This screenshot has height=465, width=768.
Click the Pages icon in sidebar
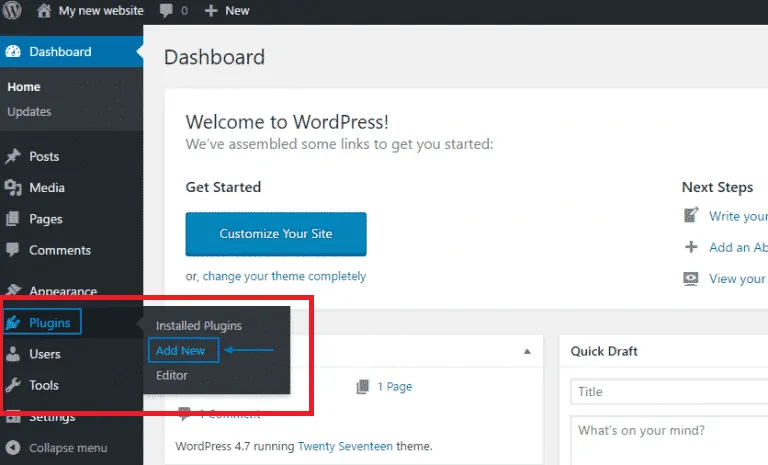13,219
